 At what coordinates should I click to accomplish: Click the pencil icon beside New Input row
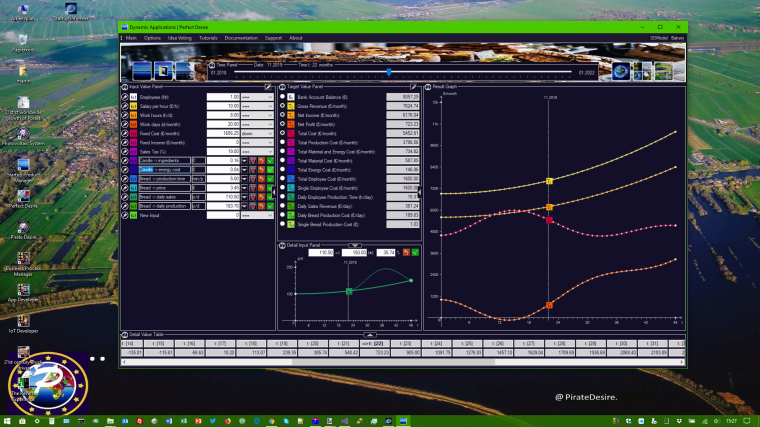coord(125,215)
